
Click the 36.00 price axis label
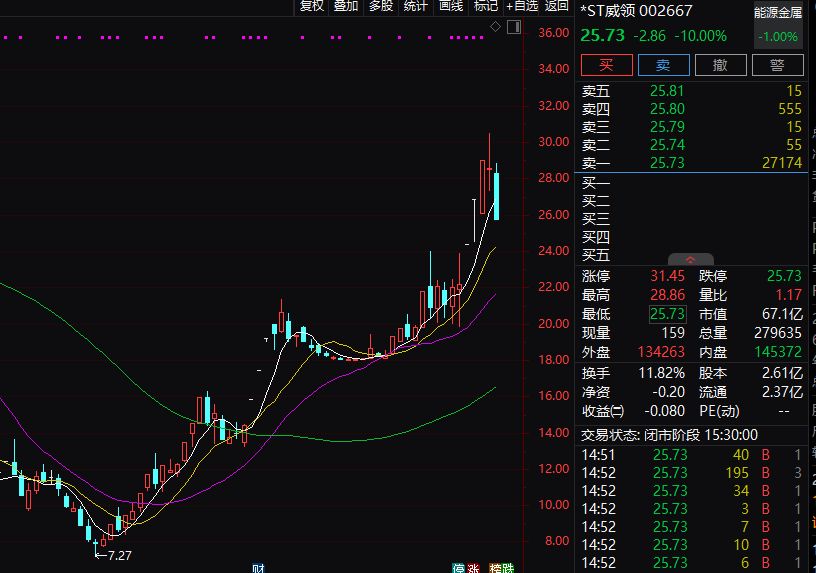[554, 33]
